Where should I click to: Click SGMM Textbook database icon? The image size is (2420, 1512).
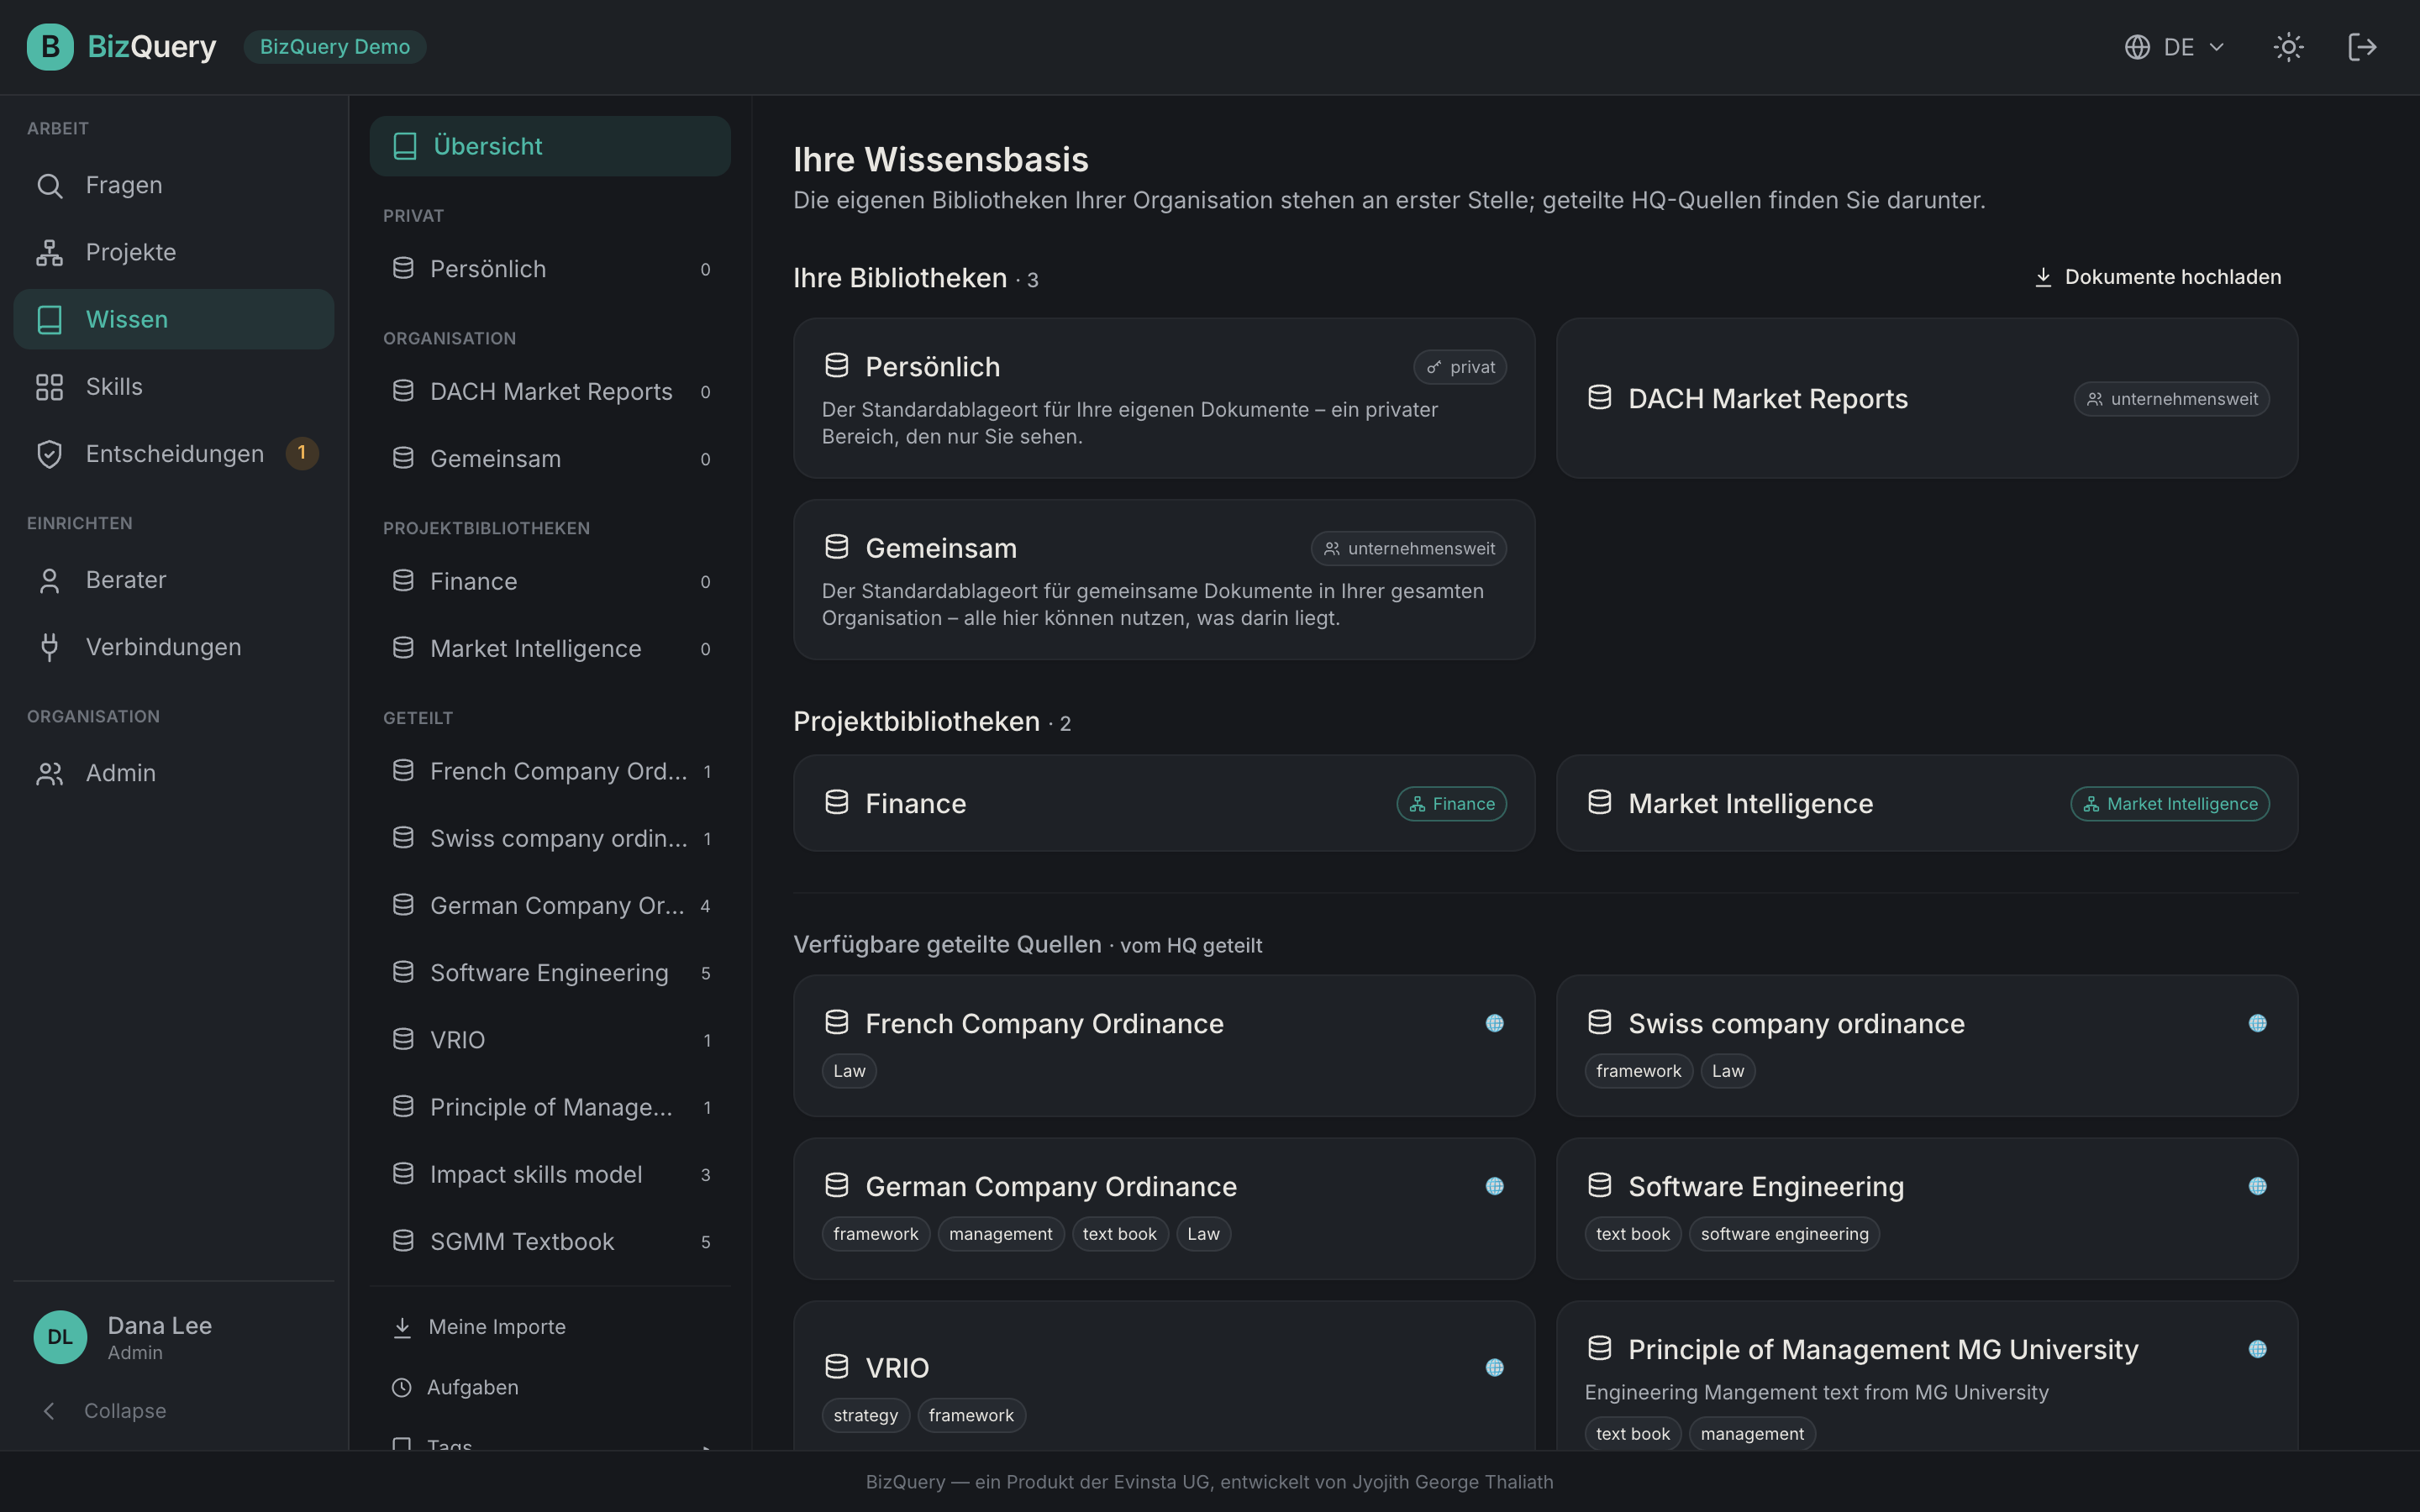point(403,1241)
